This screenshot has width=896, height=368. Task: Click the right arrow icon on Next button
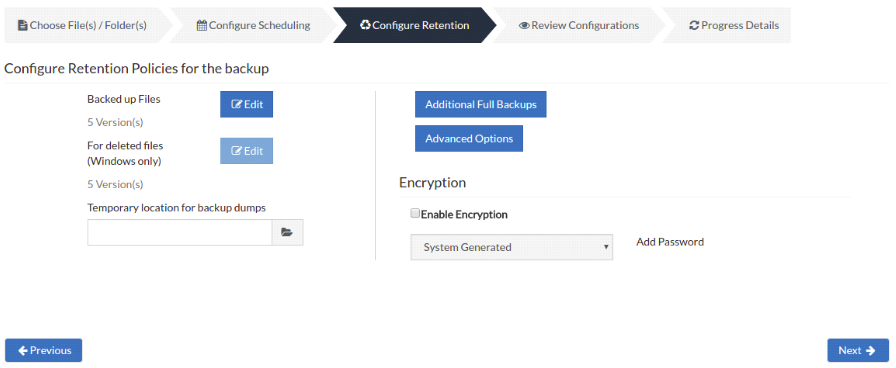pos(870,350)
